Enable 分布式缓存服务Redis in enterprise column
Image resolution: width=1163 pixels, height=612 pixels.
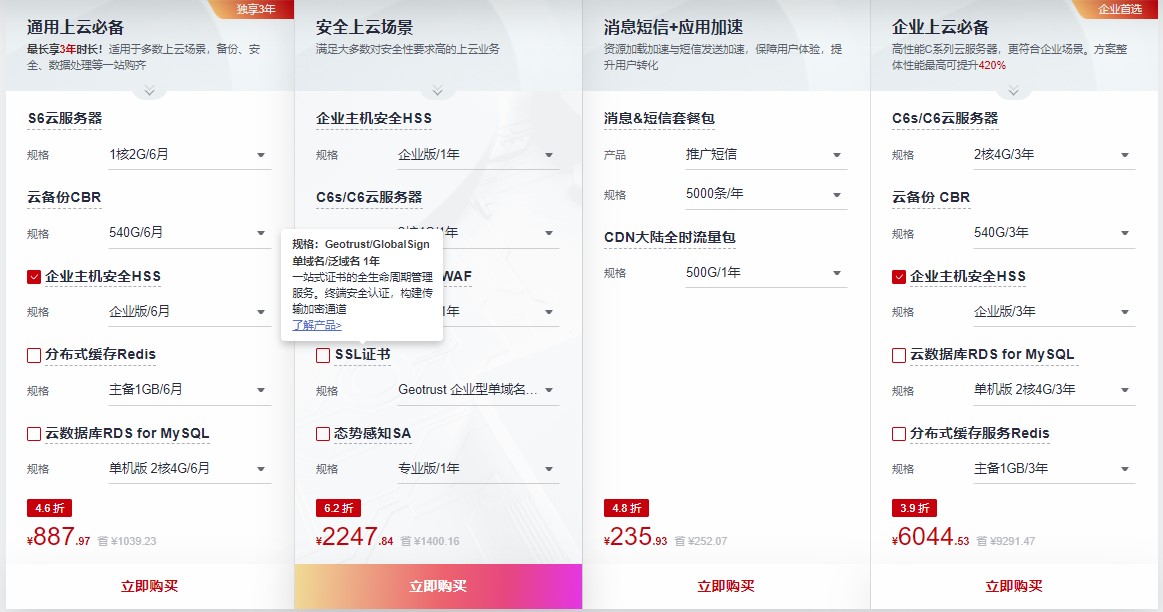898,434
